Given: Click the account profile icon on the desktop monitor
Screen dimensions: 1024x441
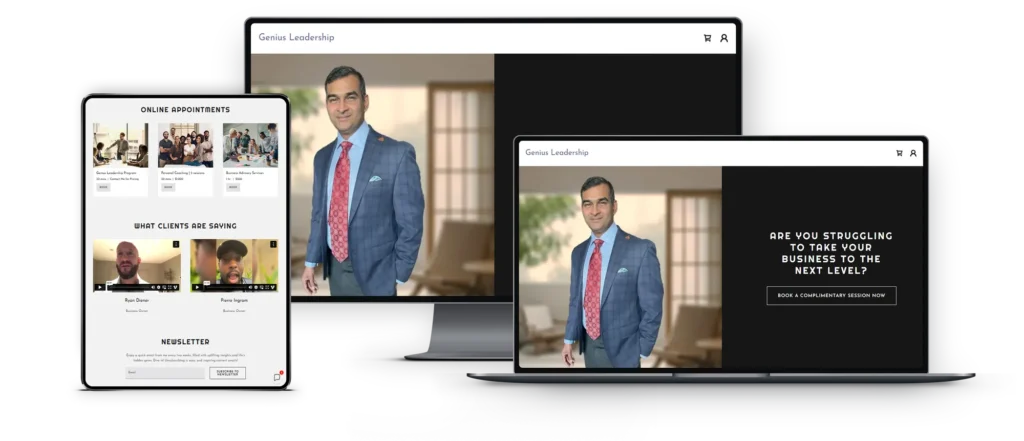Looking at the screenshot, I should pos(724,38).
